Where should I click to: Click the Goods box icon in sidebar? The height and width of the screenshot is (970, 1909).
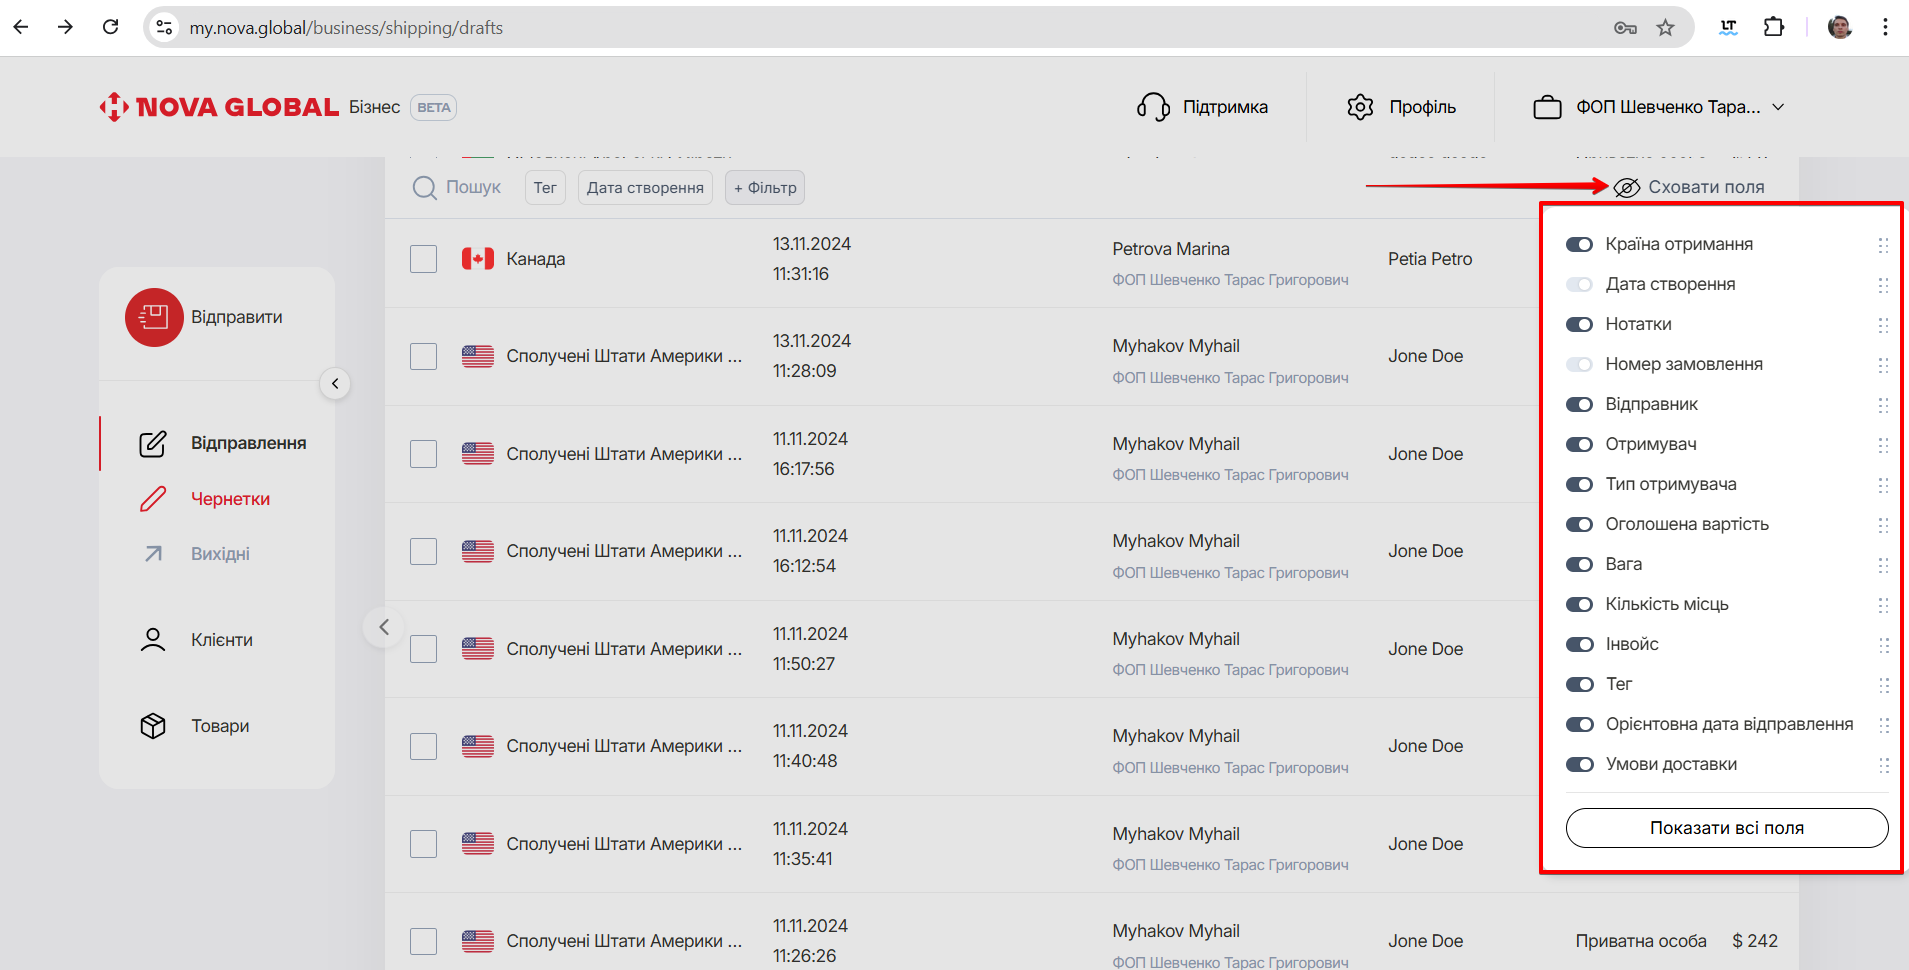(153, 726)
